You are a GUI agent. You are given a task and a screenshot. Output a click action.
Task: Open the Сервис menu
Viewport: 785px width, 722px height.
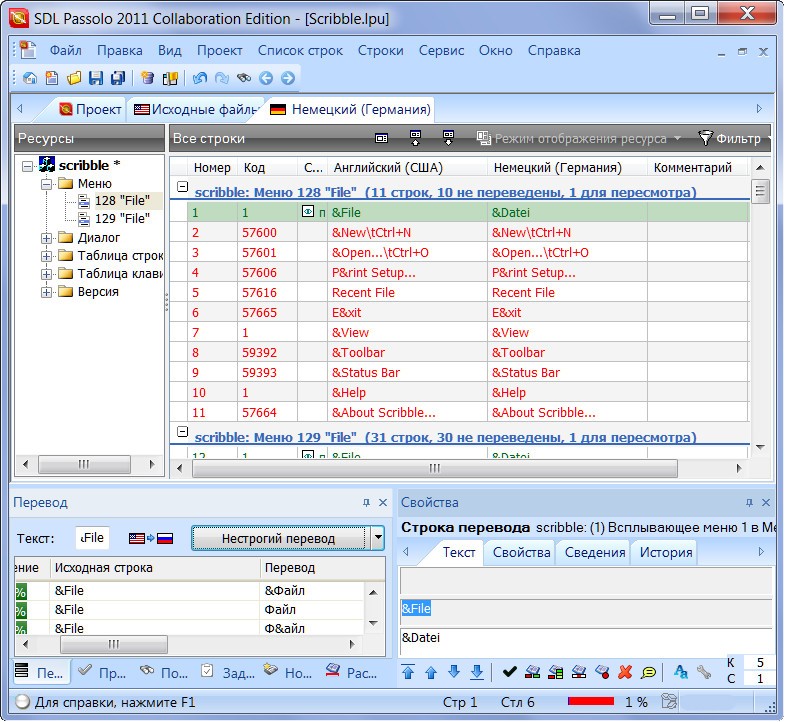tap(441, 51)
